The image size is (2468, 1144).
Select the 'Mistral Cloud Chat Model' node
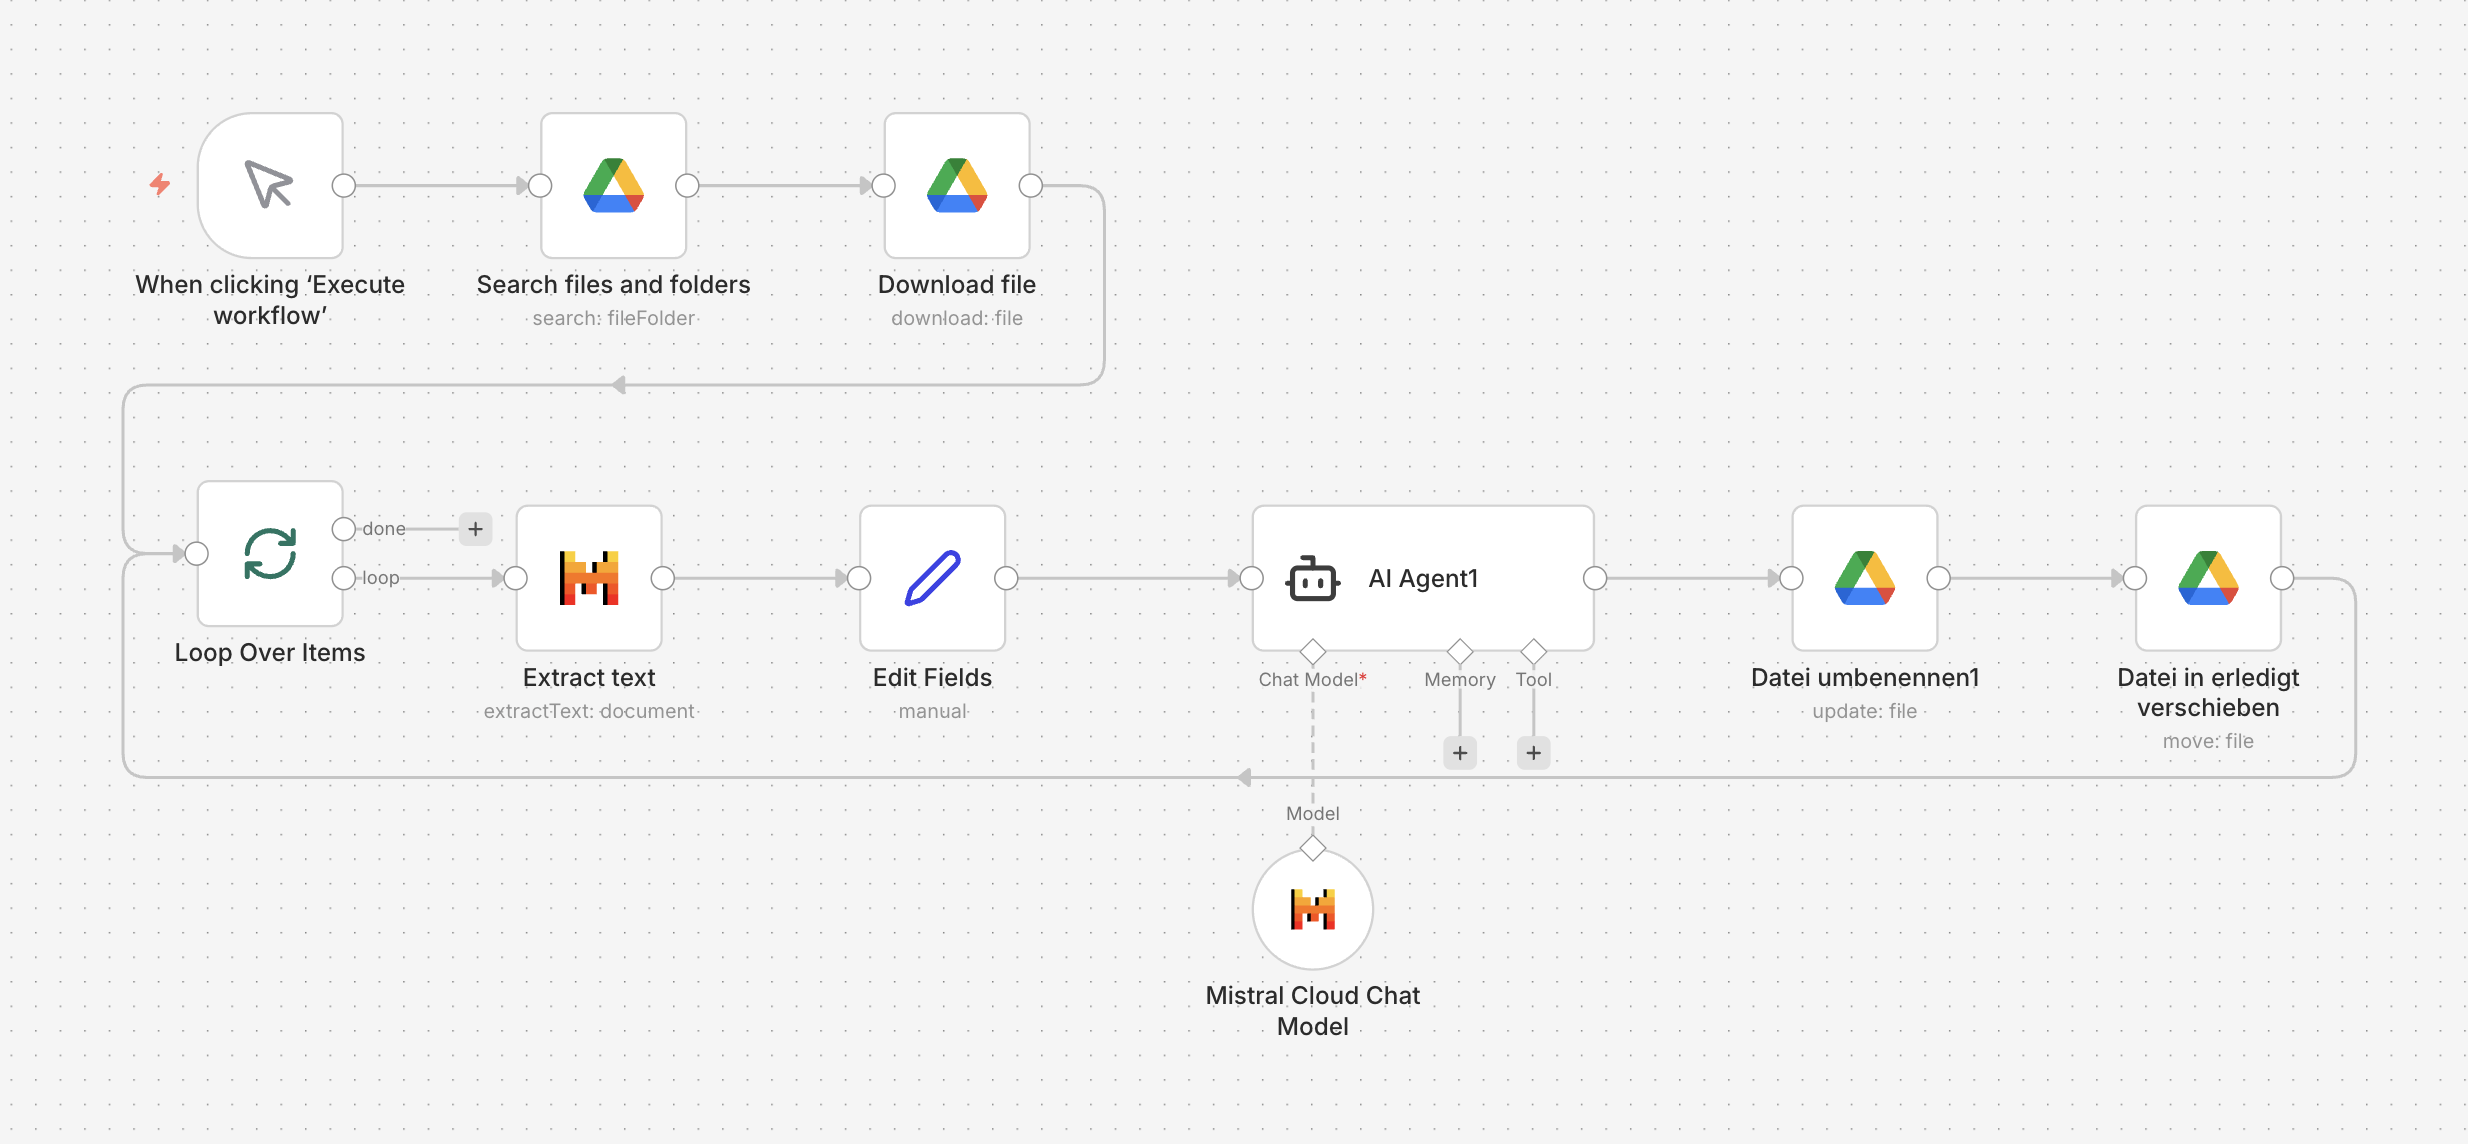[1312, 908]
